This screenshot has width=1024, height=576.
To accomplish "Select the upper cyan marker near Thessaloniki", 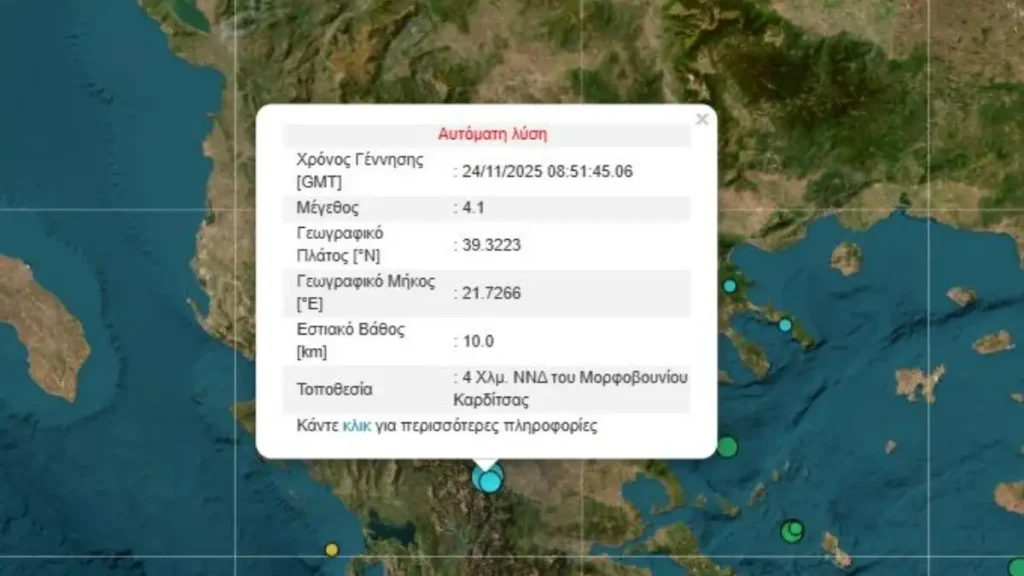I will (x=730, y=286).
